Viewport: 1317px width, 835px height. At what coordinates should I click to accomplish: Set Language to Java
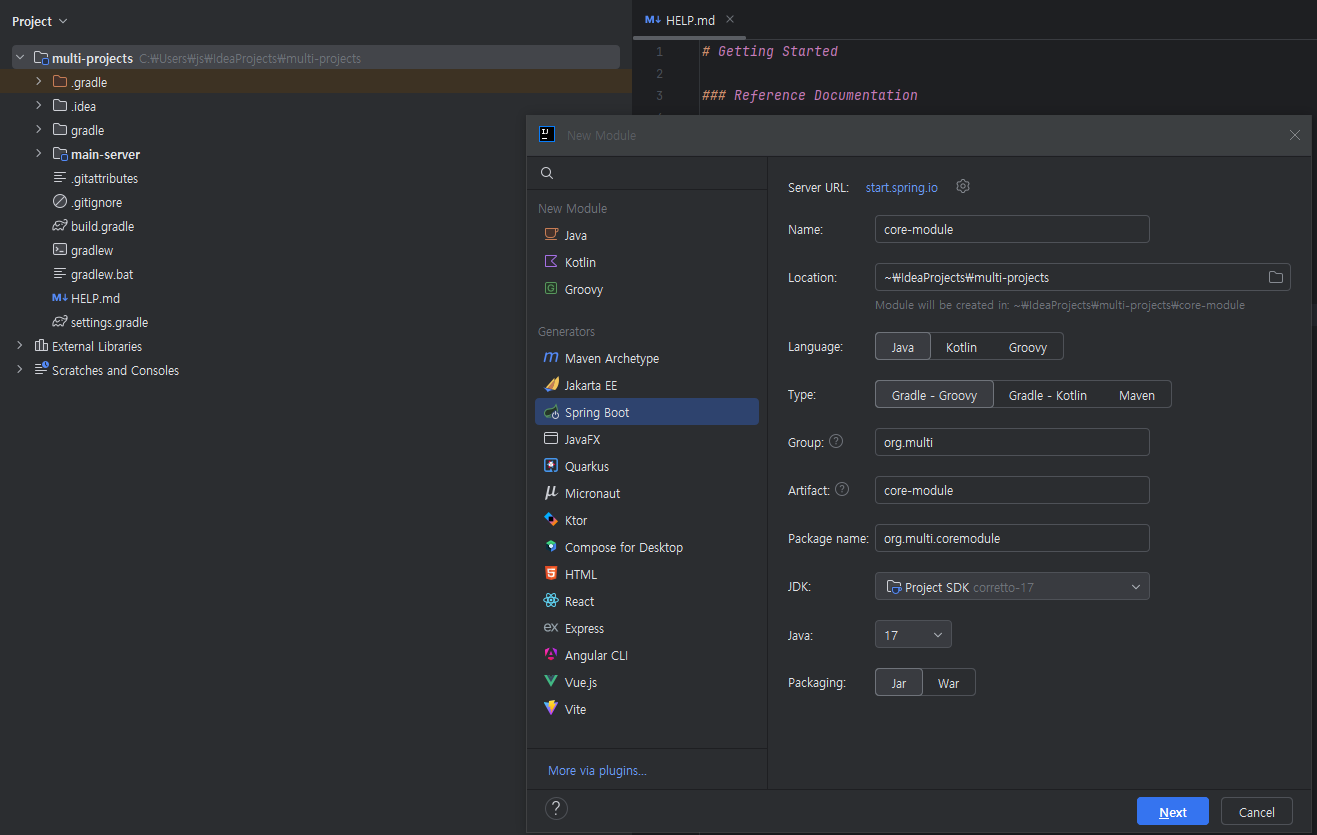coord(903,347)
